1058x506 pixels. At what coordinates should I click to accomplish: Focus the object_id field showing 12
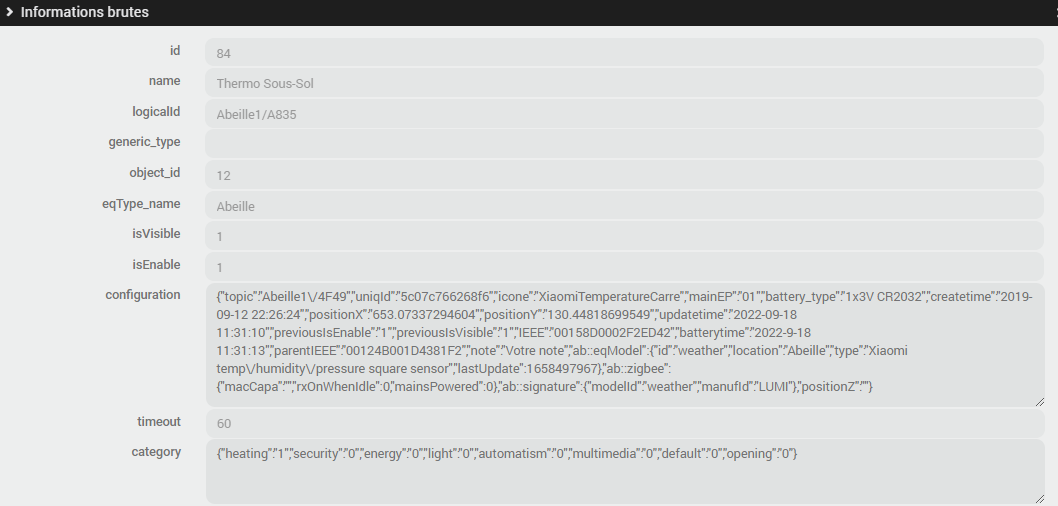pyautogui.click(x=624, y=175)
